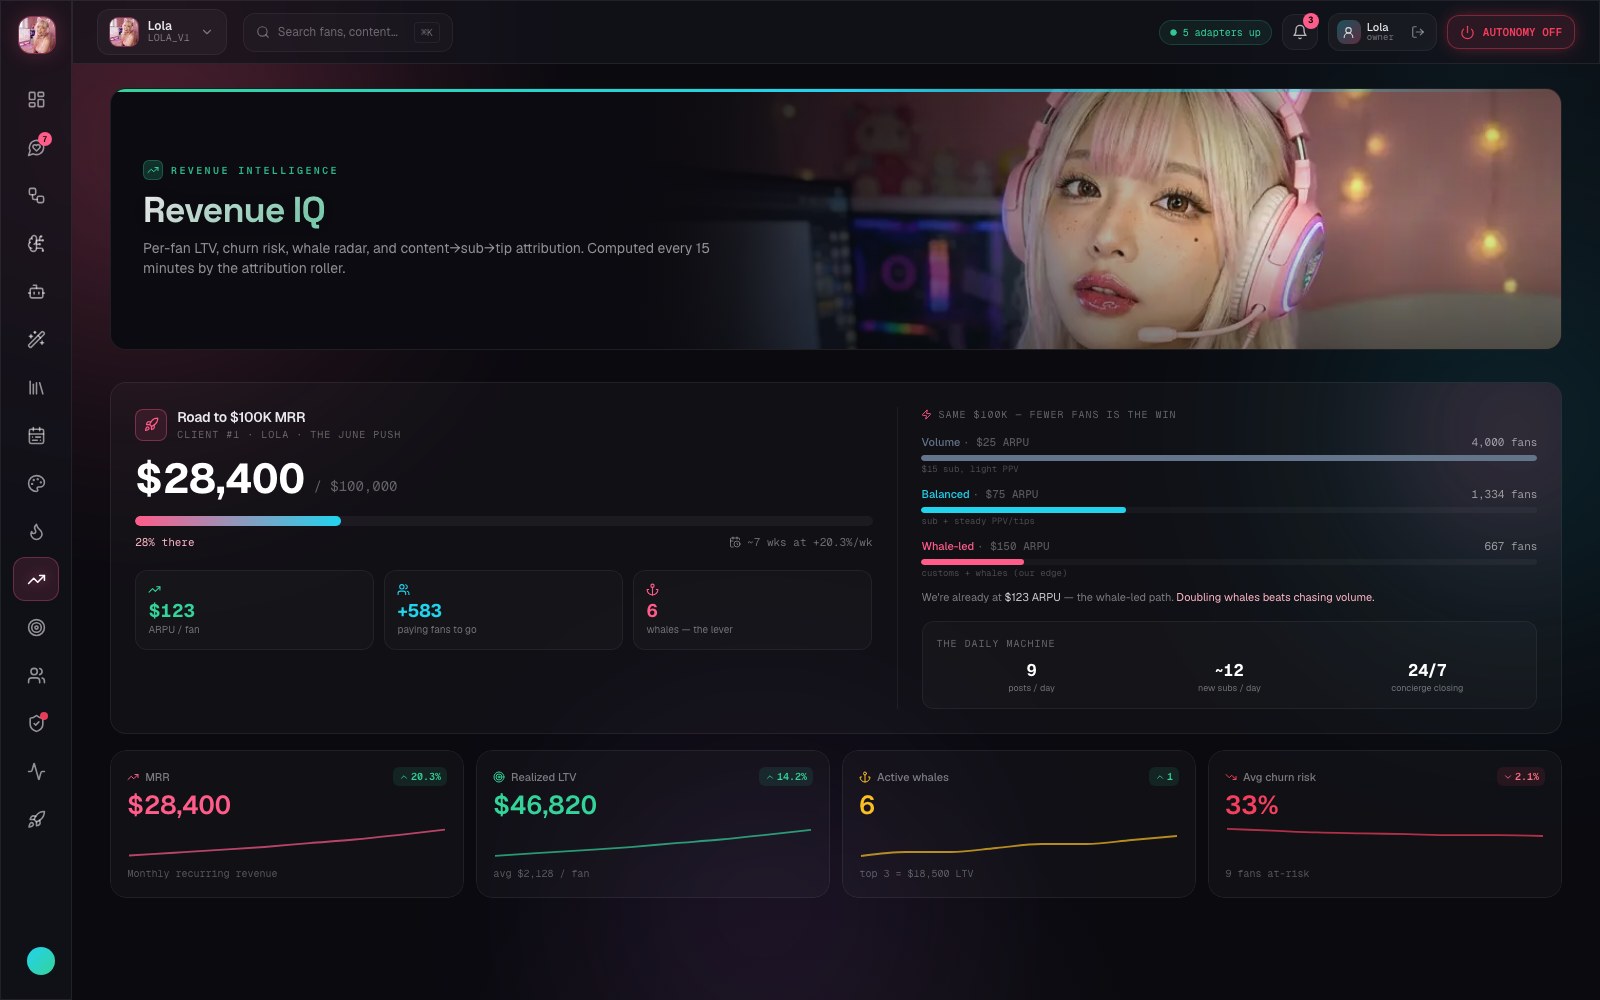Screen dimensions: 1600x1000
Task: Click the 2.1% churn change badge
Action: [x=1521, y=777]
